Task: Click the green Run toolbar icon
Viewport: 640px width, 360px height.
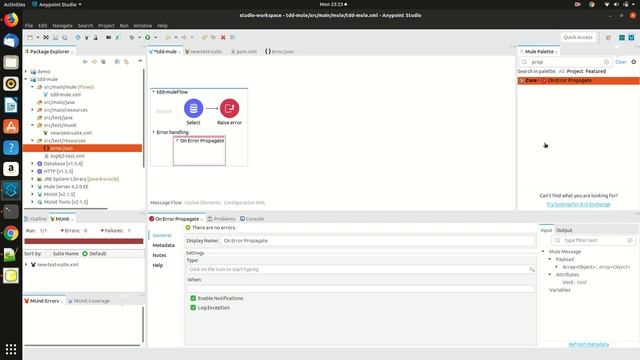Action: (x=148, y=38)
